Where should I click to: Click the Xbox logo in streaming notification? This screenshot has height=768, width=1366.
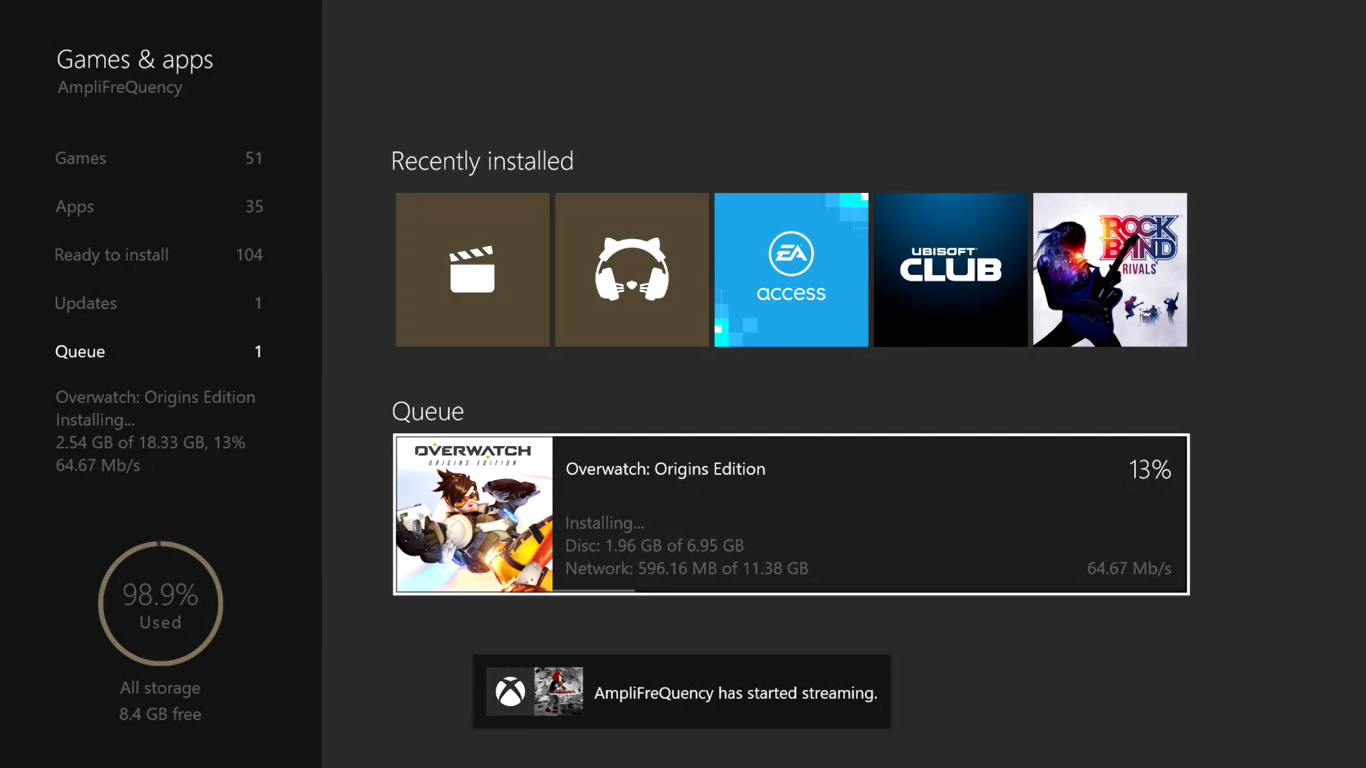point(510,692)
